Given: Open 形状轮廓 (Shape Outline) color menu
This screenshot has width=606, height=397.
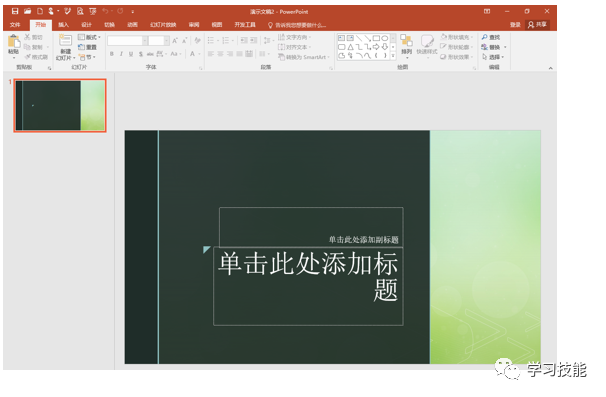Looking at the screenshot, I should 456,47.
